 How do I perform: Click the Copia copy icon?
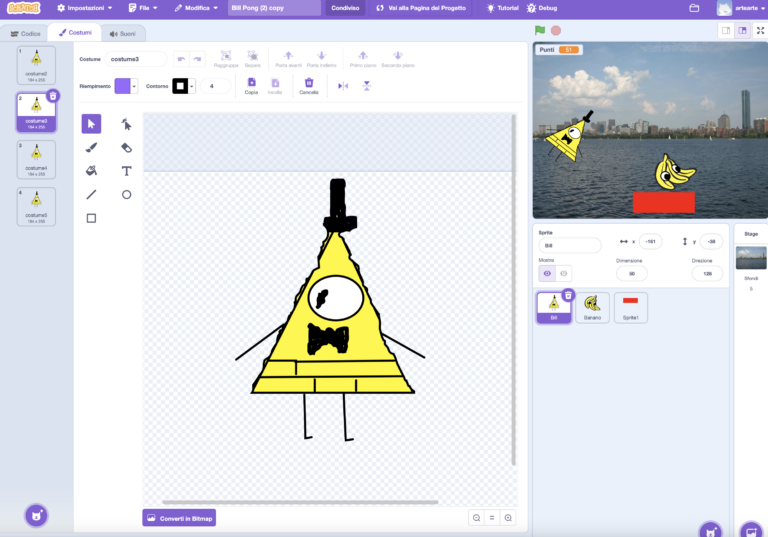pyautogui.click(x=251, y=82)
